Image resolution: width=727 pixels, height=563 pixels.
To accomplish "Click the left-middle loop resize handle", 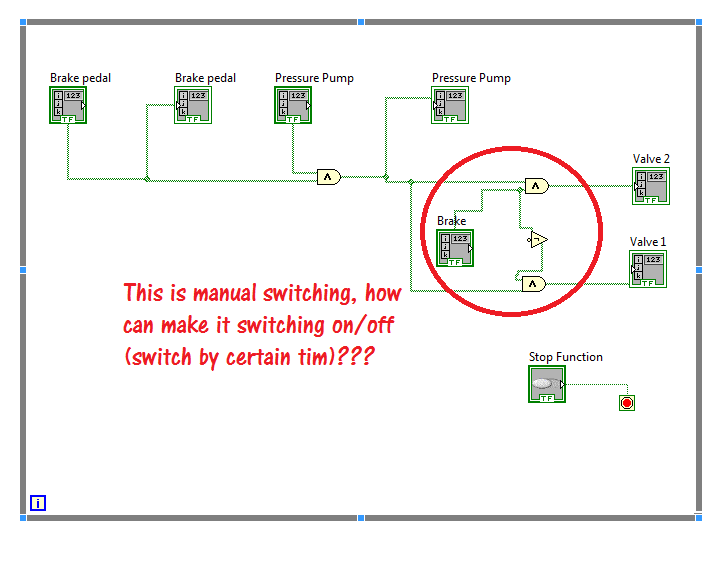I will (23, 270).
